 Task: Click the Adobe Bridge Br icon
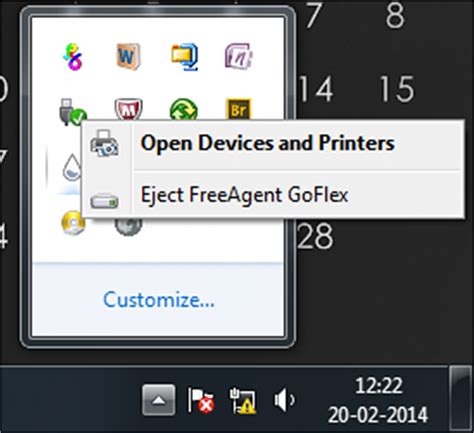(x=238, y=109)
